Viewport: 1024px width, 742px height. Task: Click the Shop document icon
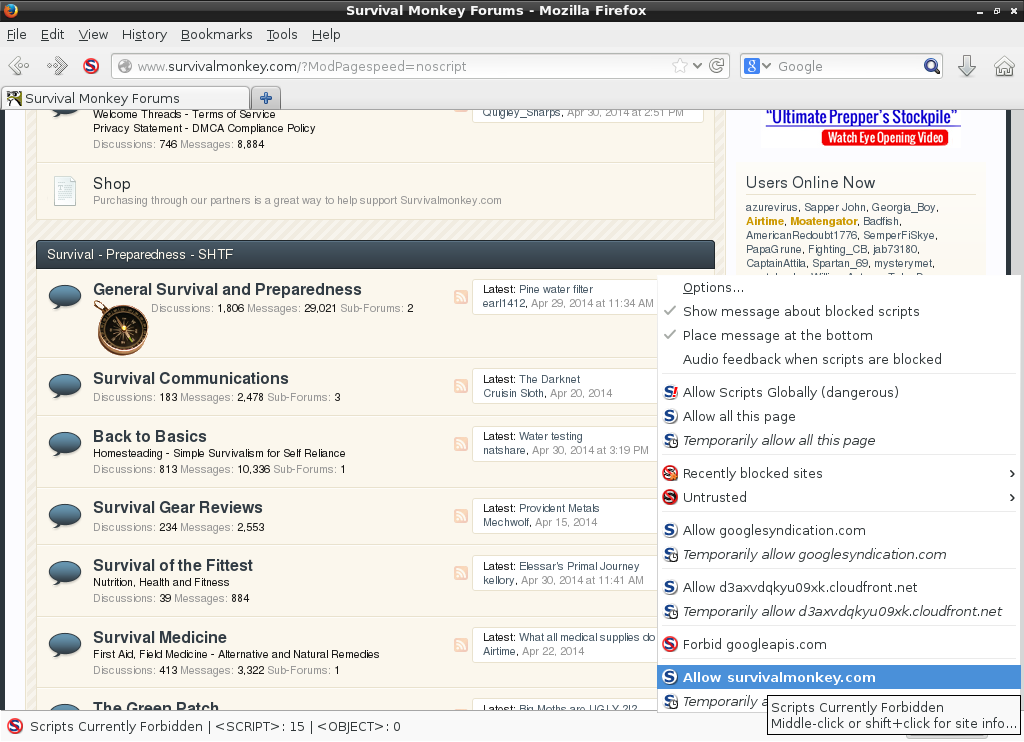(x=65, y=191)
